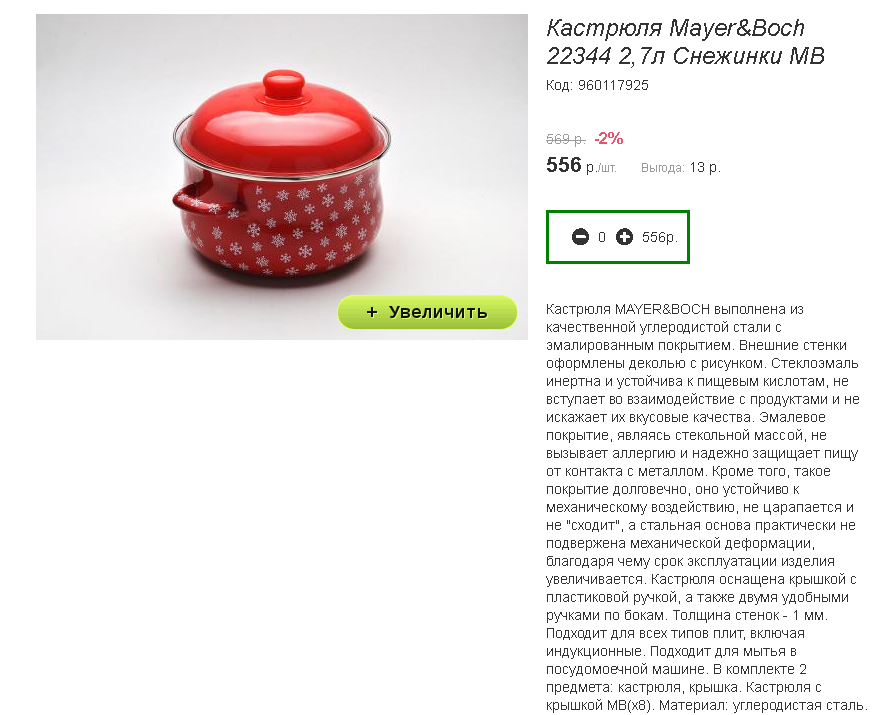Decrease quantity with the minus icon
This screenshot has height=715, width=882.
580,237
